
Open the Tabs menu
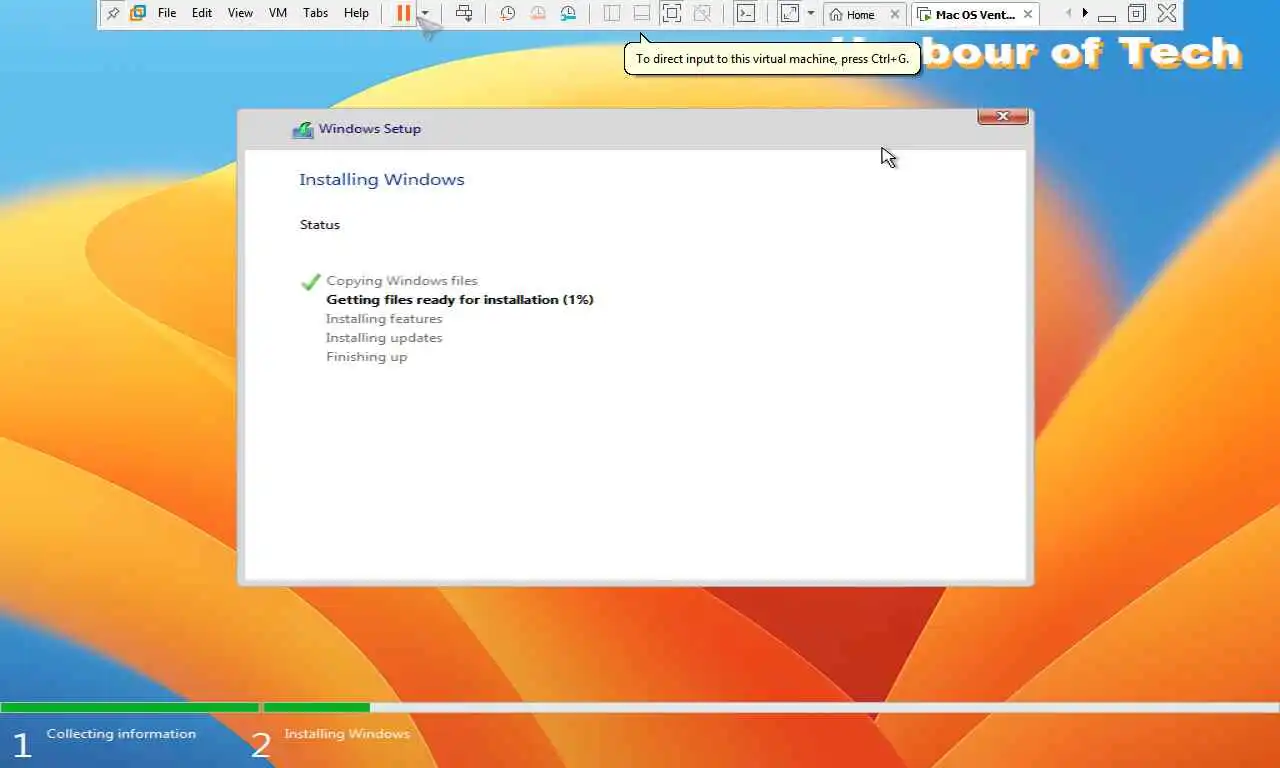click(315, 14)
